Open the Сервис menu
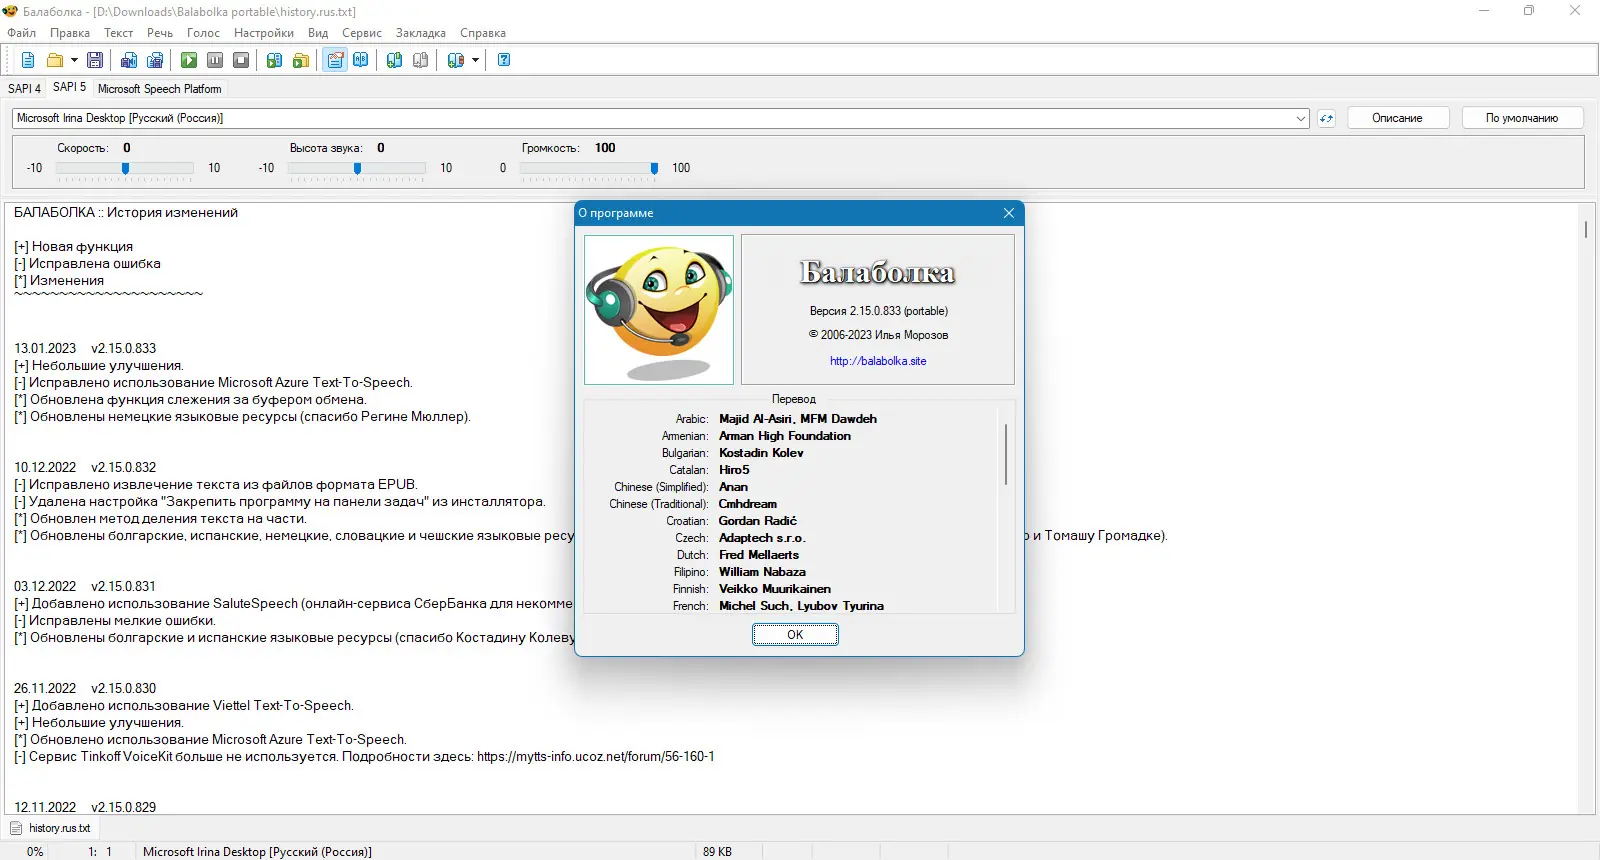Viewport: 1600px width, 860px height. [x=362, y=33]
